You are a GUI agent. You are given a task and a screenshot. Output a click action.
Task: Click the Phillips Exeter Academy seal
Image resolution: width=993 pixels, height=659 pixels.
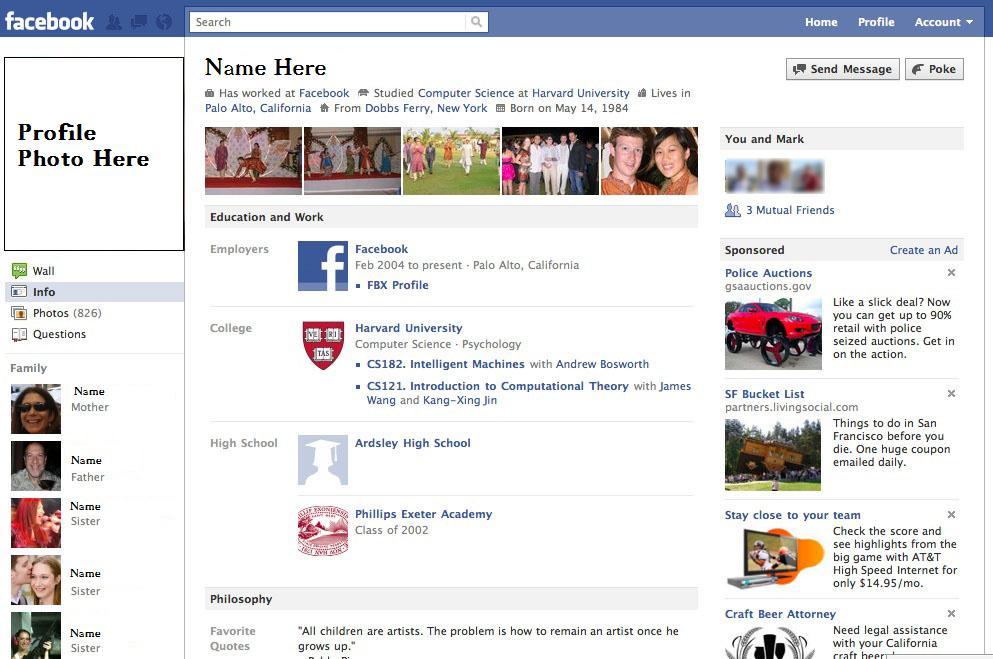(x=323, y=530)
